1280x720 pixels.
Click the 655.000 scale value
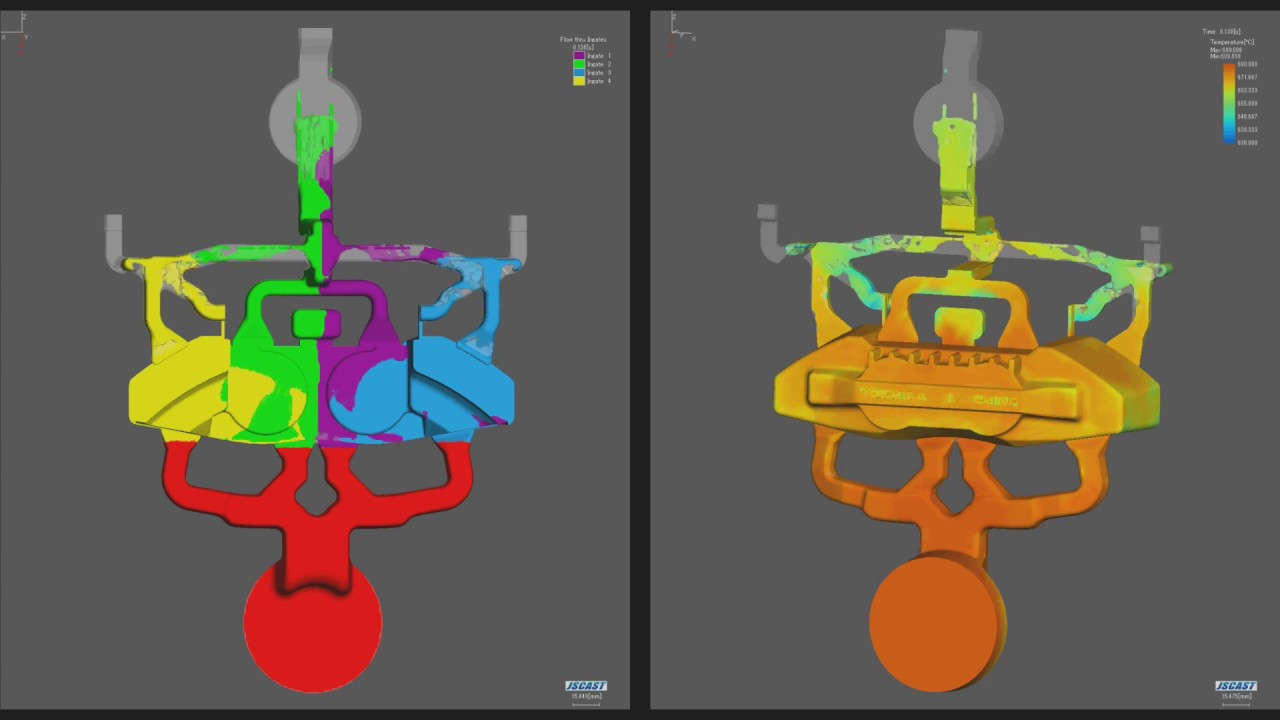click(1247, 103)
